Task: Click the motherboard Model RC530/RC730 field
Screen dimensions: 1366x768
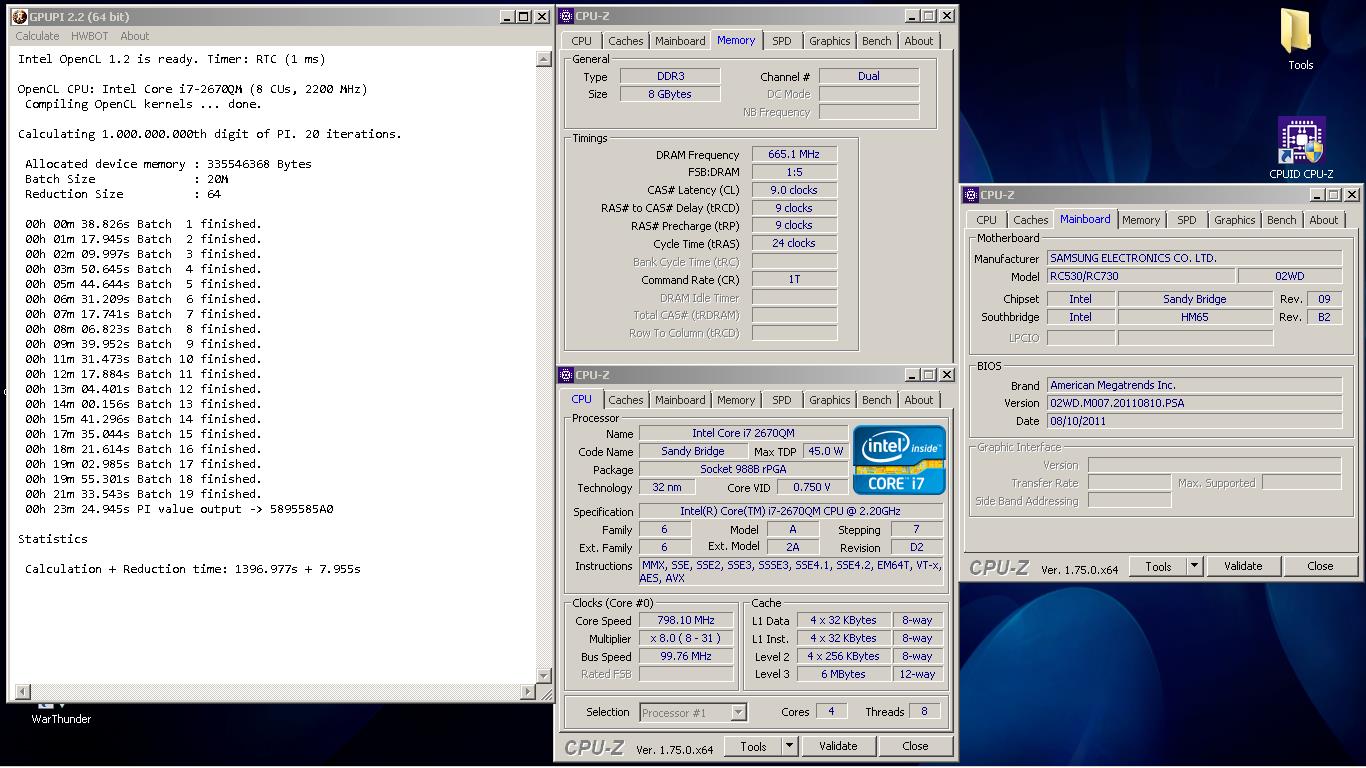Action: tap(1140, 277)
